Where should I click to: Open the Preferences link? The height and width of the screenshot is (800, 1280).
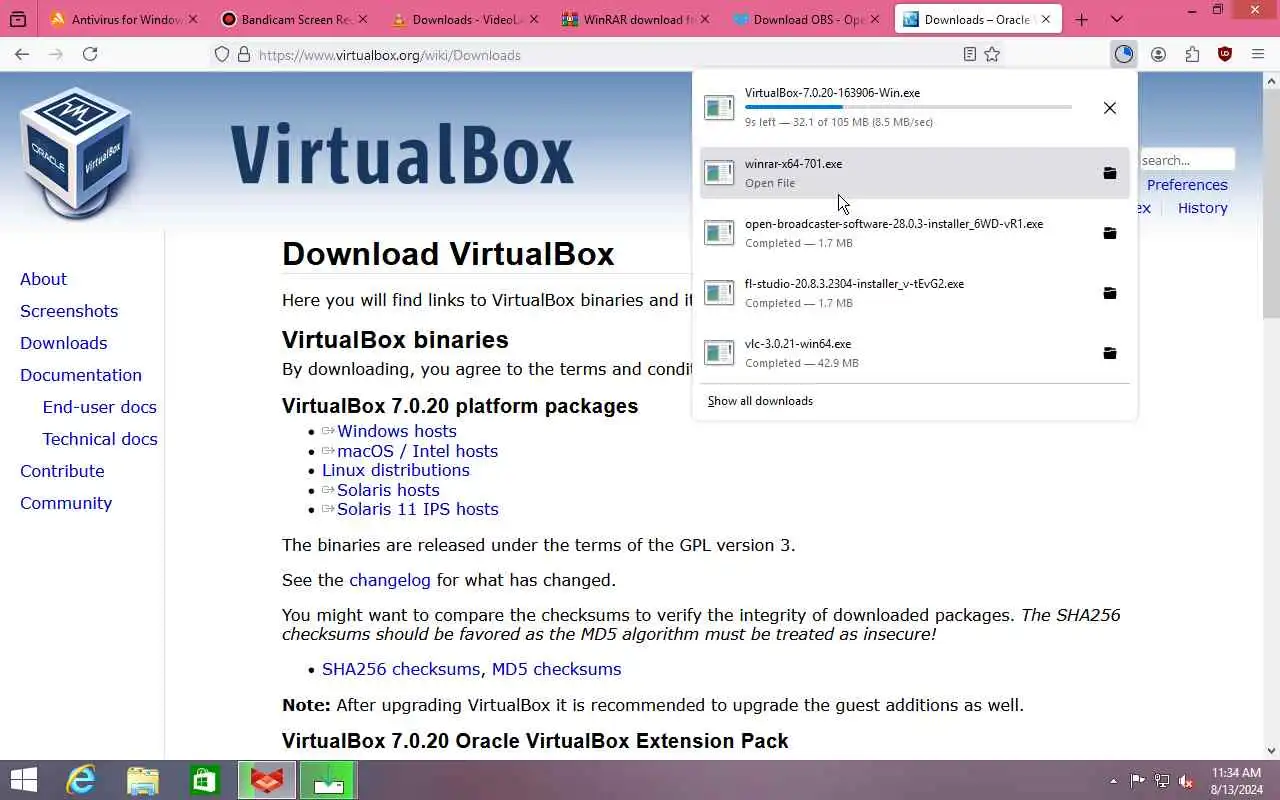(1187, 185)
